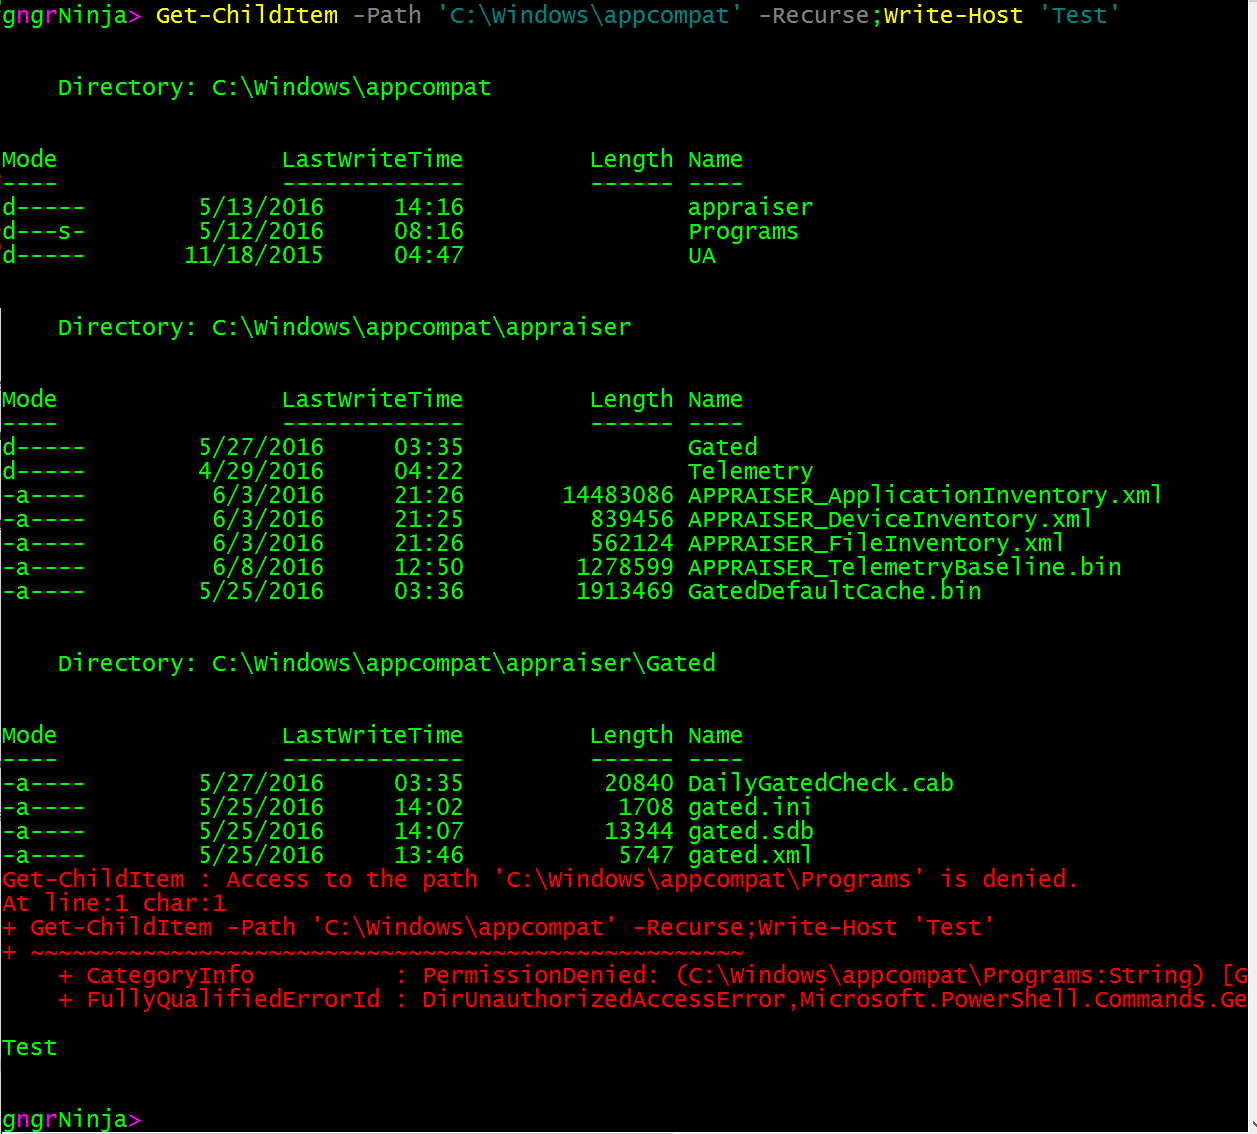
Task: Click the DailyGatedCheck.cab file name
Action: [820, 783]
